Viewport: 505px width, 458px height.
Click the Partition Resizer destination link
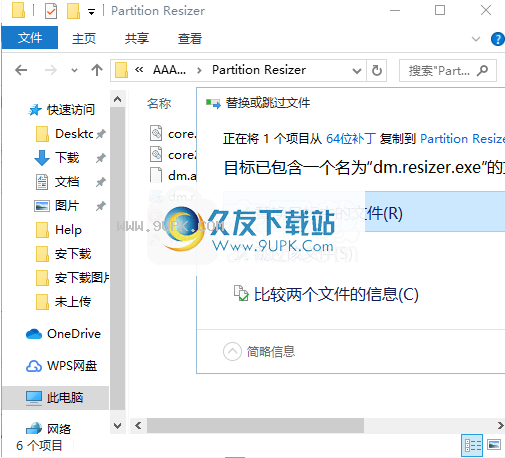(x=463, y=139)
